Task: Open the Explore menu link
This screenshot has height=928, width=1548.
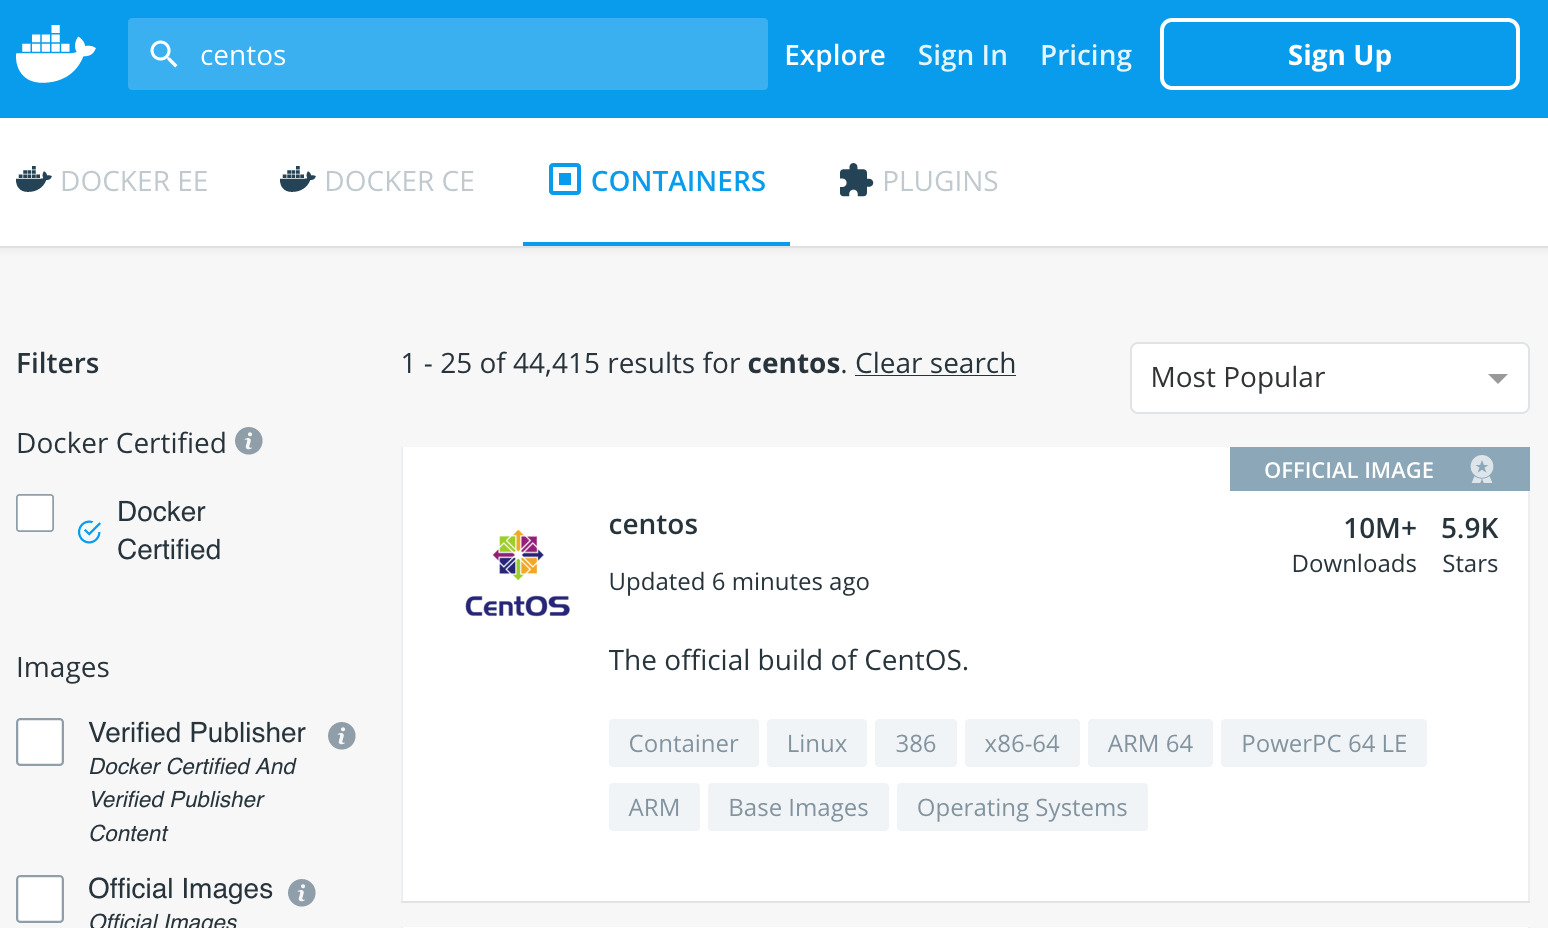Action: tap(835, 55)
